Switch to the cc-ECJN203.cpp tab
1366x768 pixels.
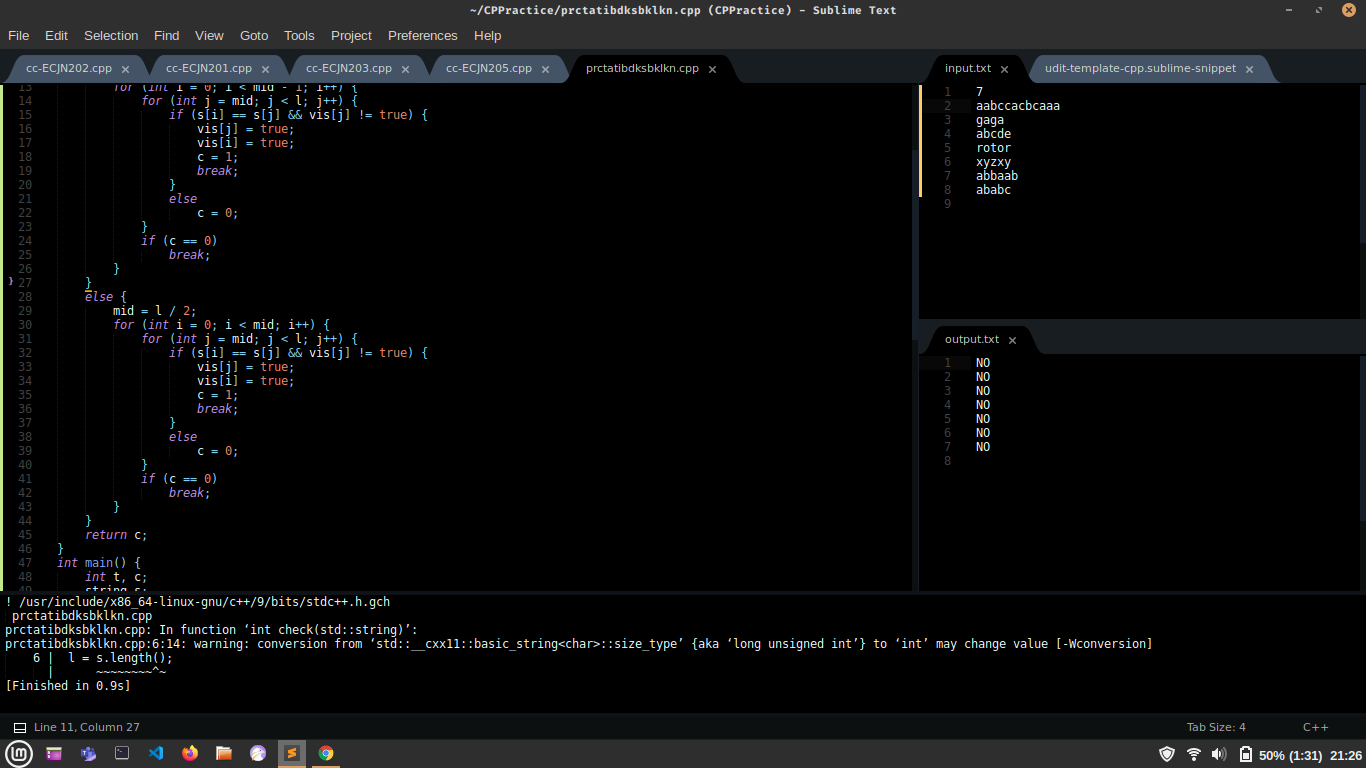point(349,69)
